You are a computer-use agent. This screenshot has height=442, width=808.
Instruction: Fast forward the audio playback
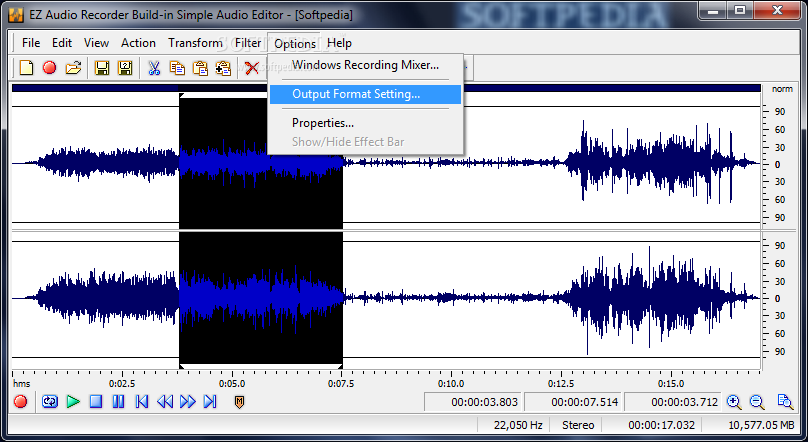[188, 401]
